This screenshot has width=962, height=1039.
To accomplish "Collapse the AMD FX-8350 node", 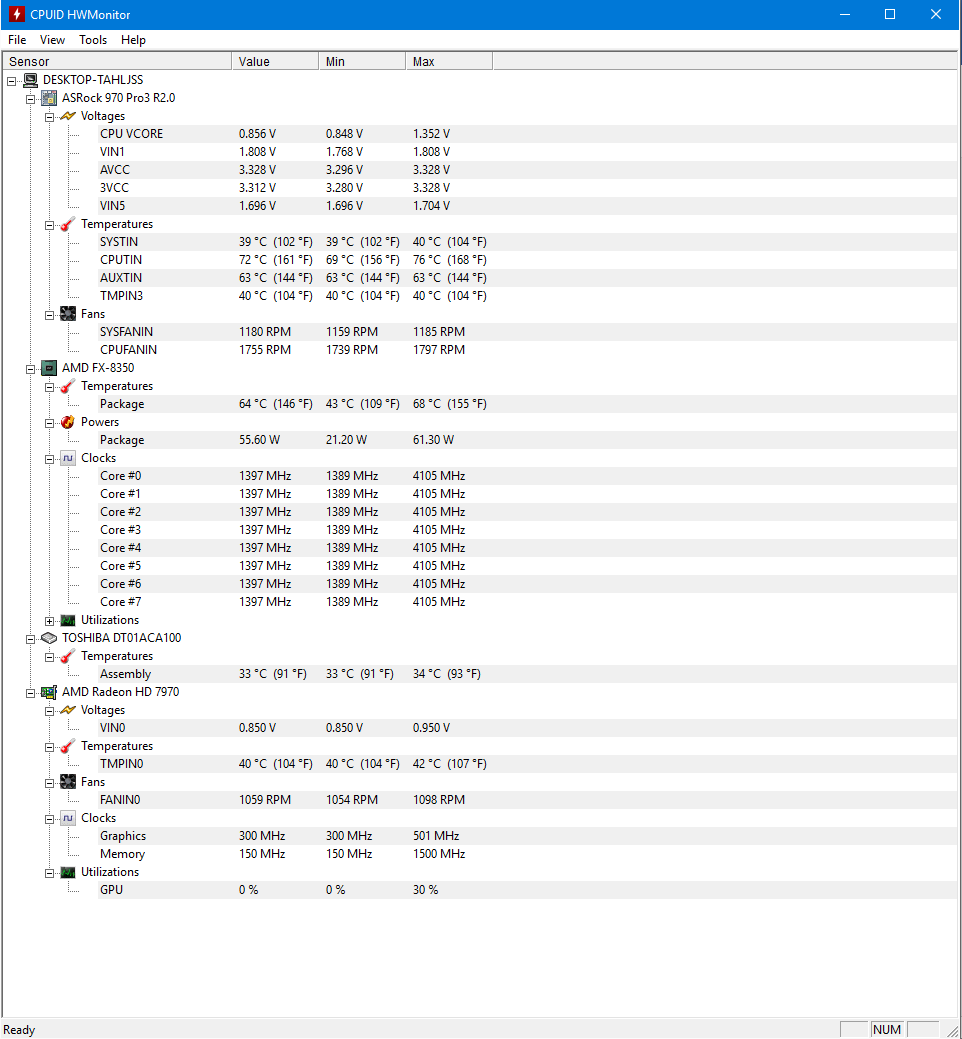I will point(30,369).
